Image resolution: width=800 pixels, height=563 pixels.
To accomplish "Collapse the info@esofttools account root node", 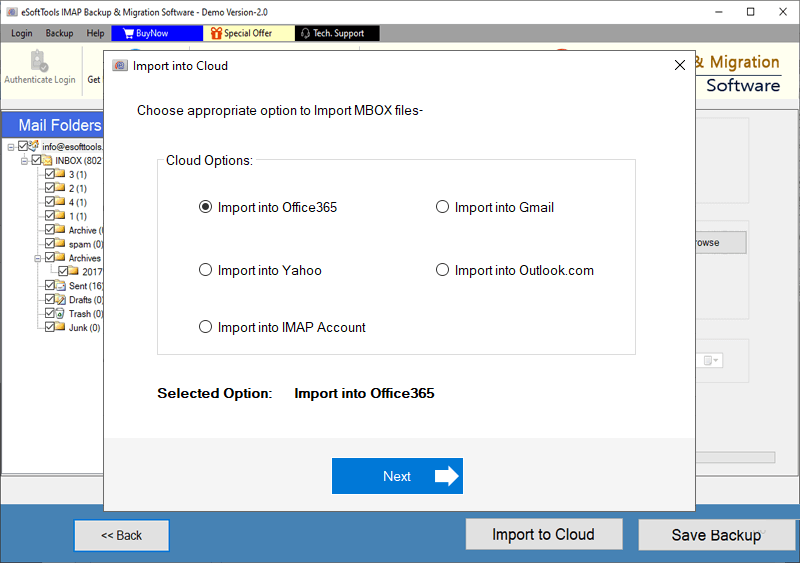I will [x=10, y=146].
